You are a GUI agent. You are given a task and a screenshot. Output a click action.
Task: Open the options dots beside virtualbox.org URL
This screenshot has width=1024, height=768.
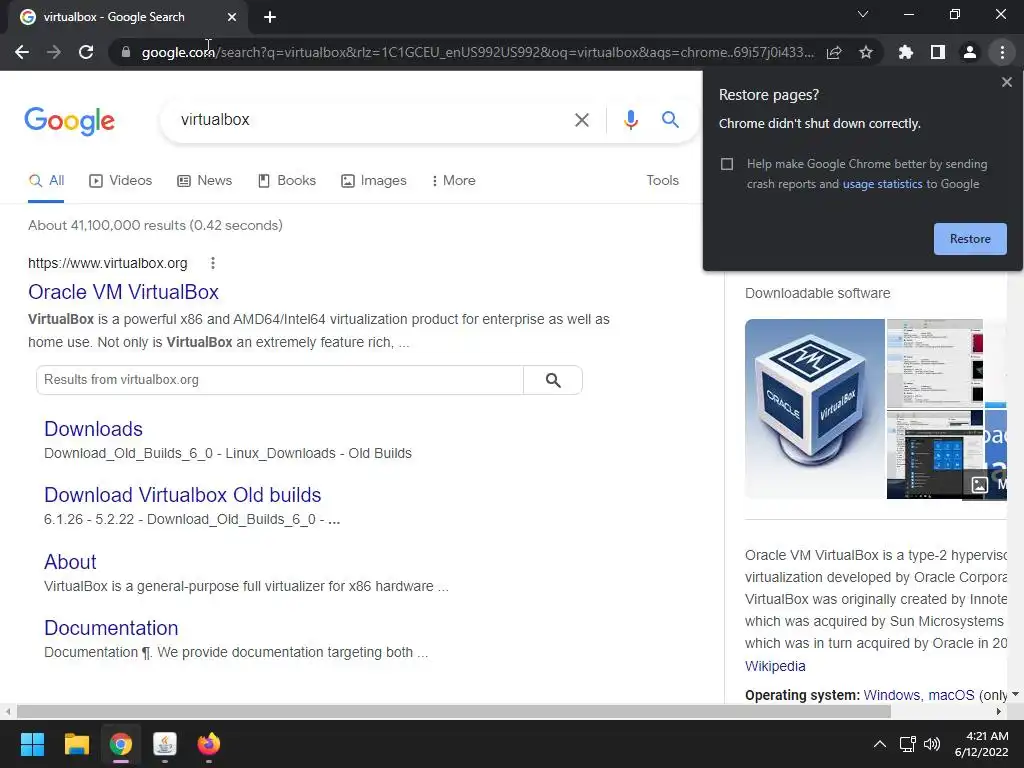[212, 263]
